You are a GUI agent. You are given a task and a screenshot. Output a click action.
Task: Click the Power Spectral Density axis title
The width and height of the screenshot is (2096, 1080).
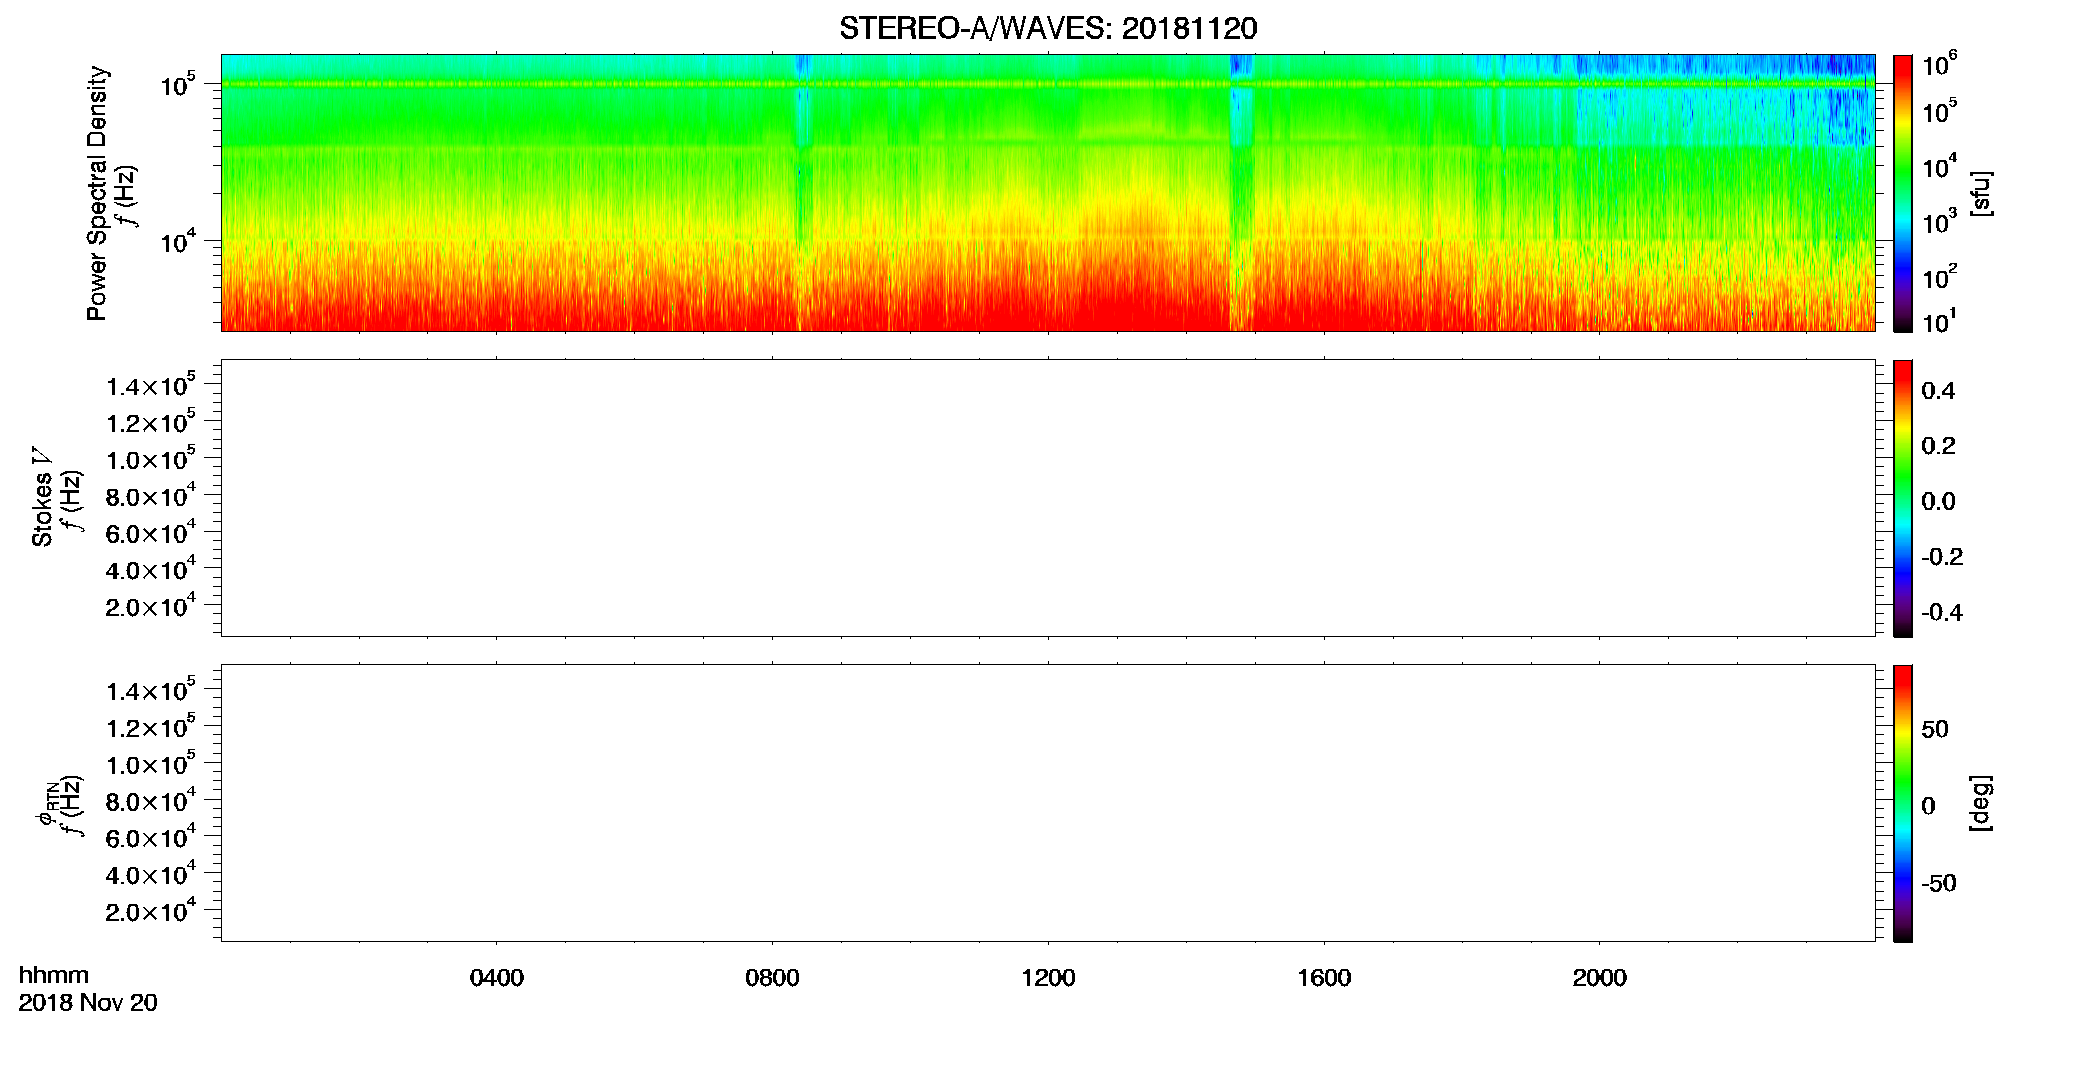pos(97,193)
